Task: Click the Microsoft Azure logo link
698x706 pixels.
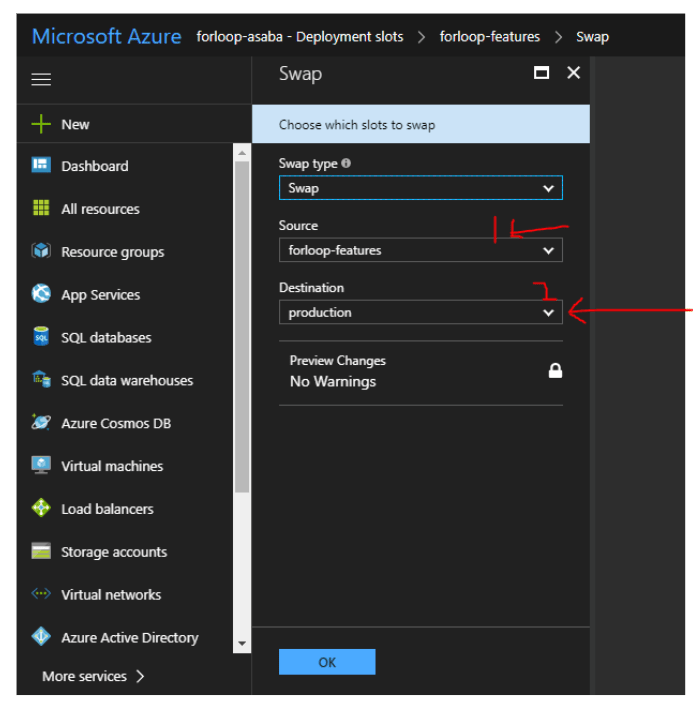Action: (x=107, y=36)
